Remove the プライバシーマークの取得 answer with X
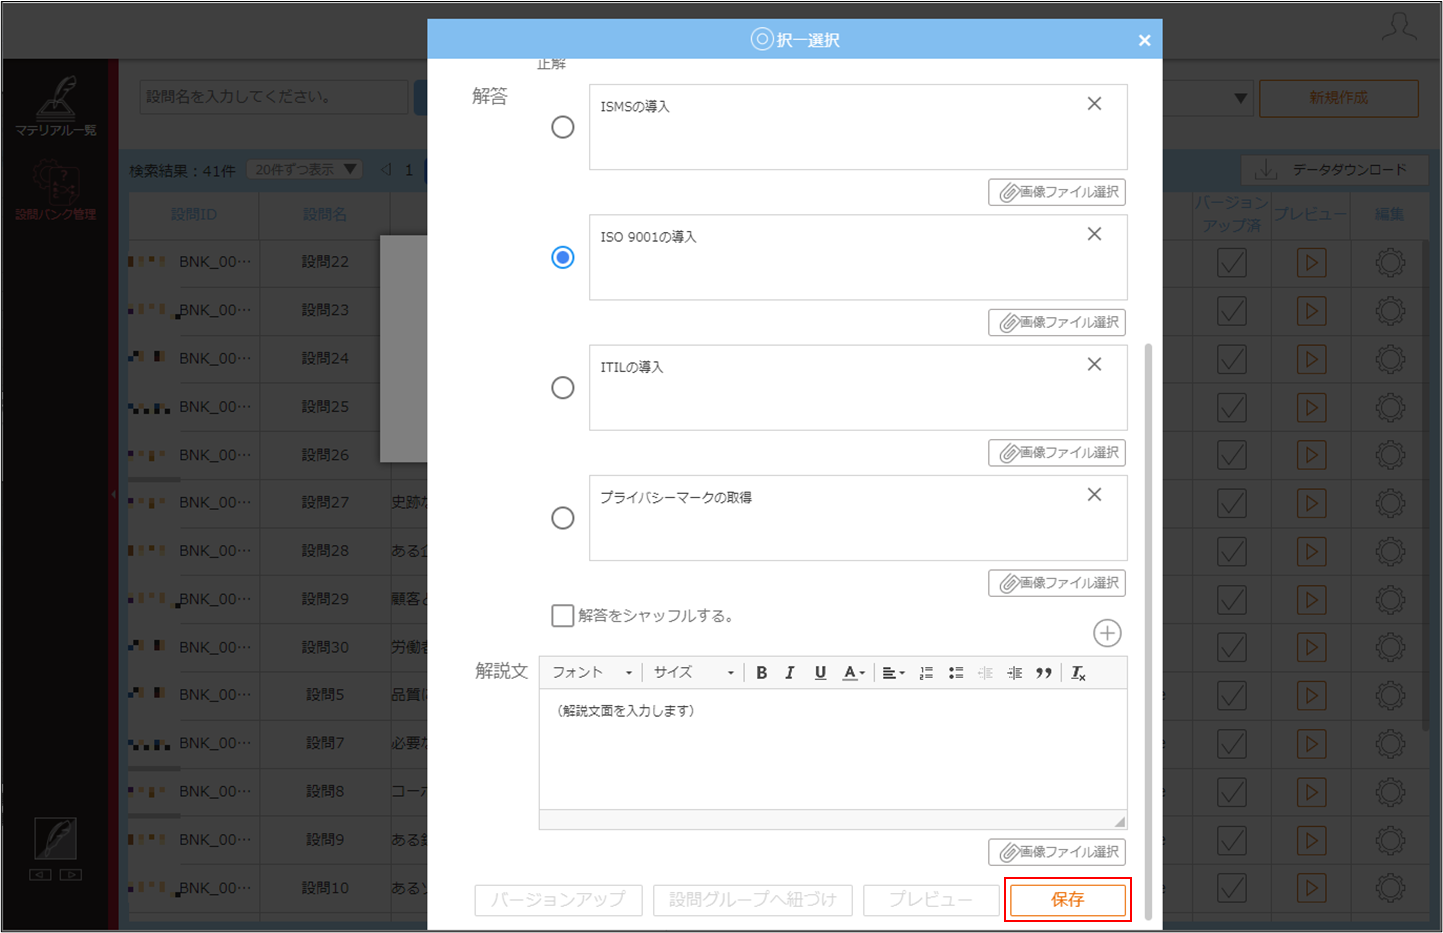 click(x=1094, y=494)
